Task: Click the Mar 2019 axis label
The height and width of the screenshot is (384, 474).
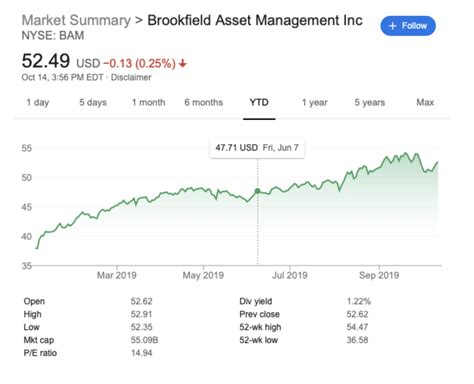Action: click(x=117, y=275)
